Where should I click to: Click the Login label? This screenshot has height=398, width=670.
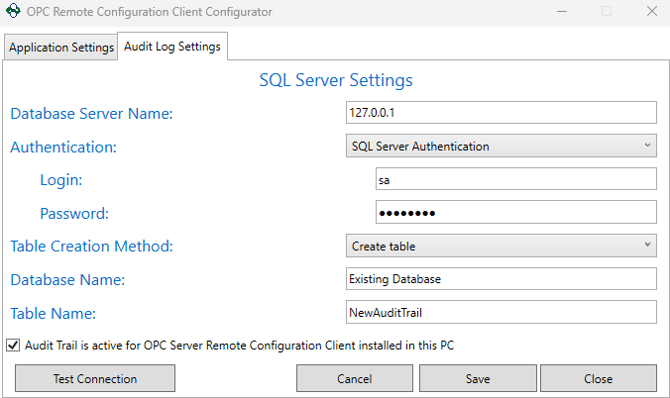(61, 180)
